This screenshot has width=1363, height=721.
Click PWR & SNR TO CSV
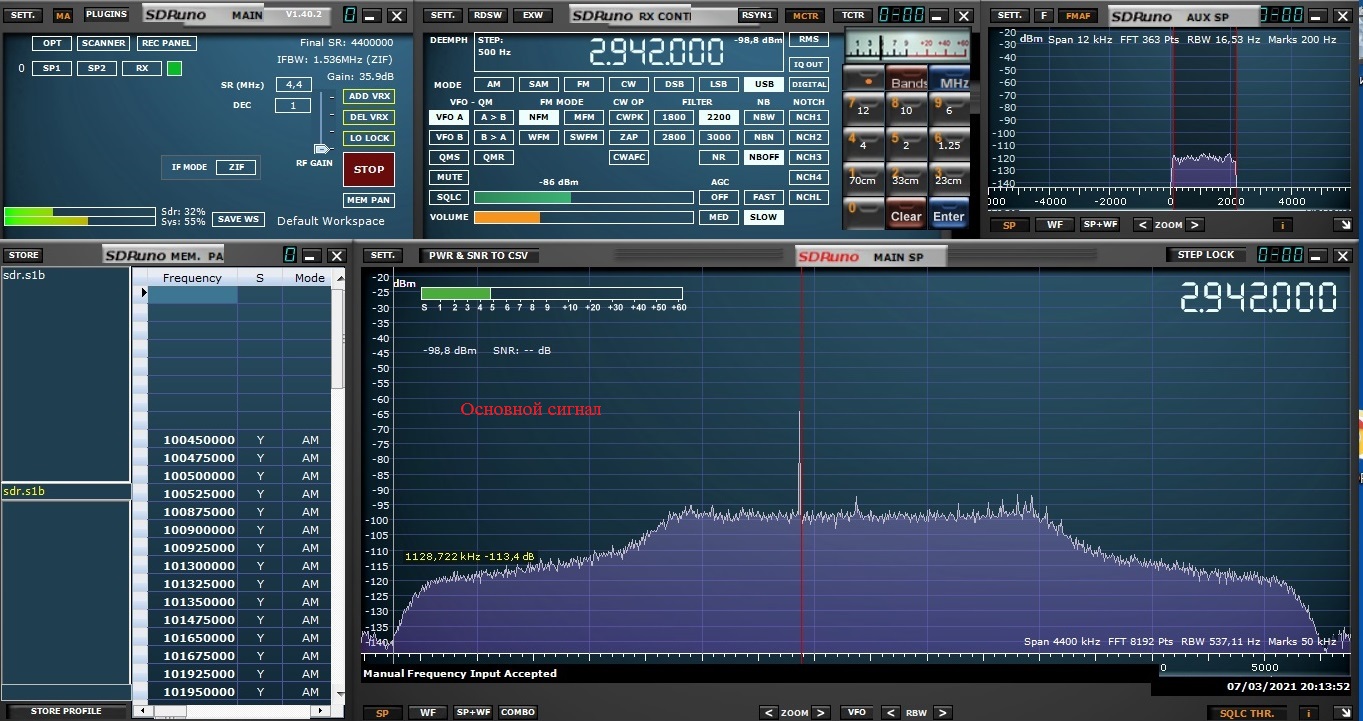click(477, 255)
